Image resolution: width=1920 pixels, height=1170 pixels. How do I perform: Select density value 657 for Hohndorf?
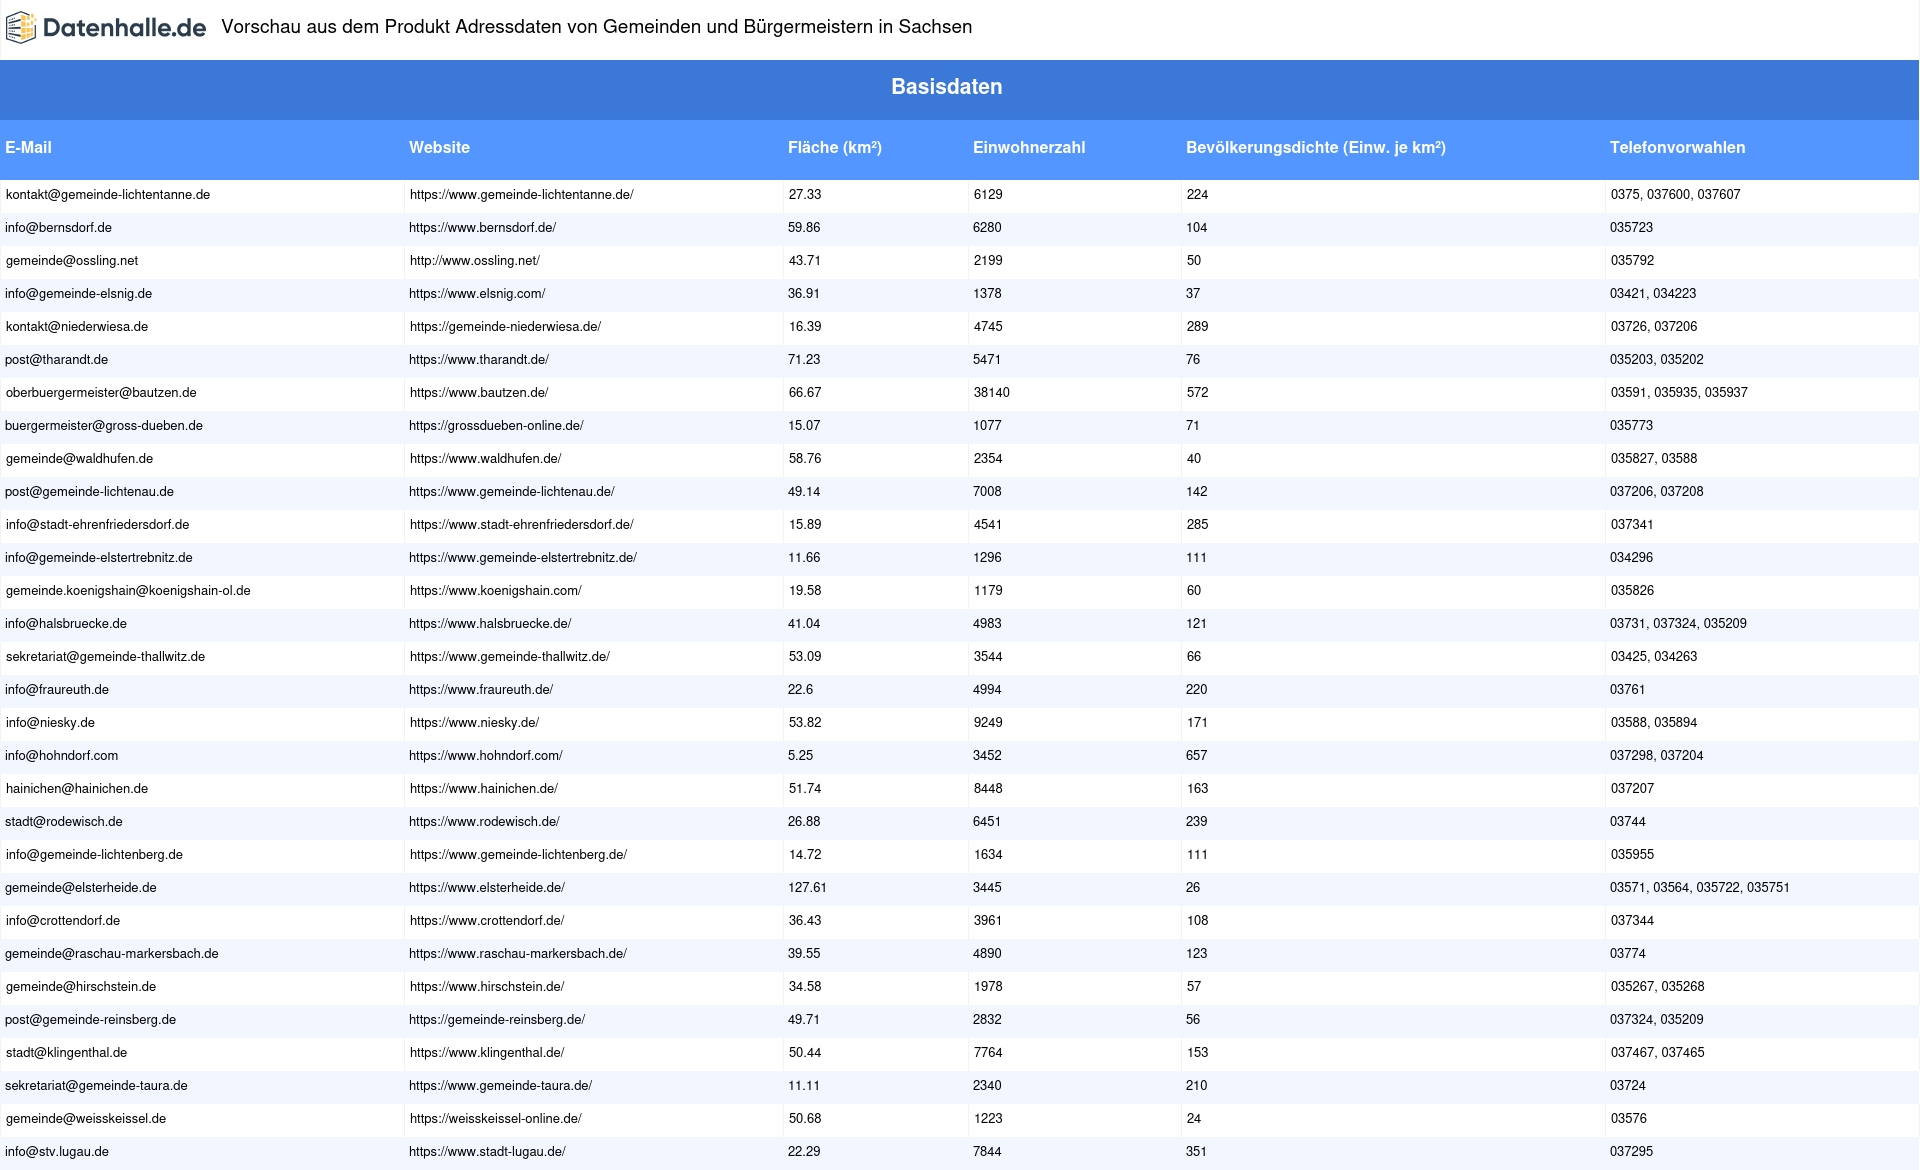pos(1197,756)
